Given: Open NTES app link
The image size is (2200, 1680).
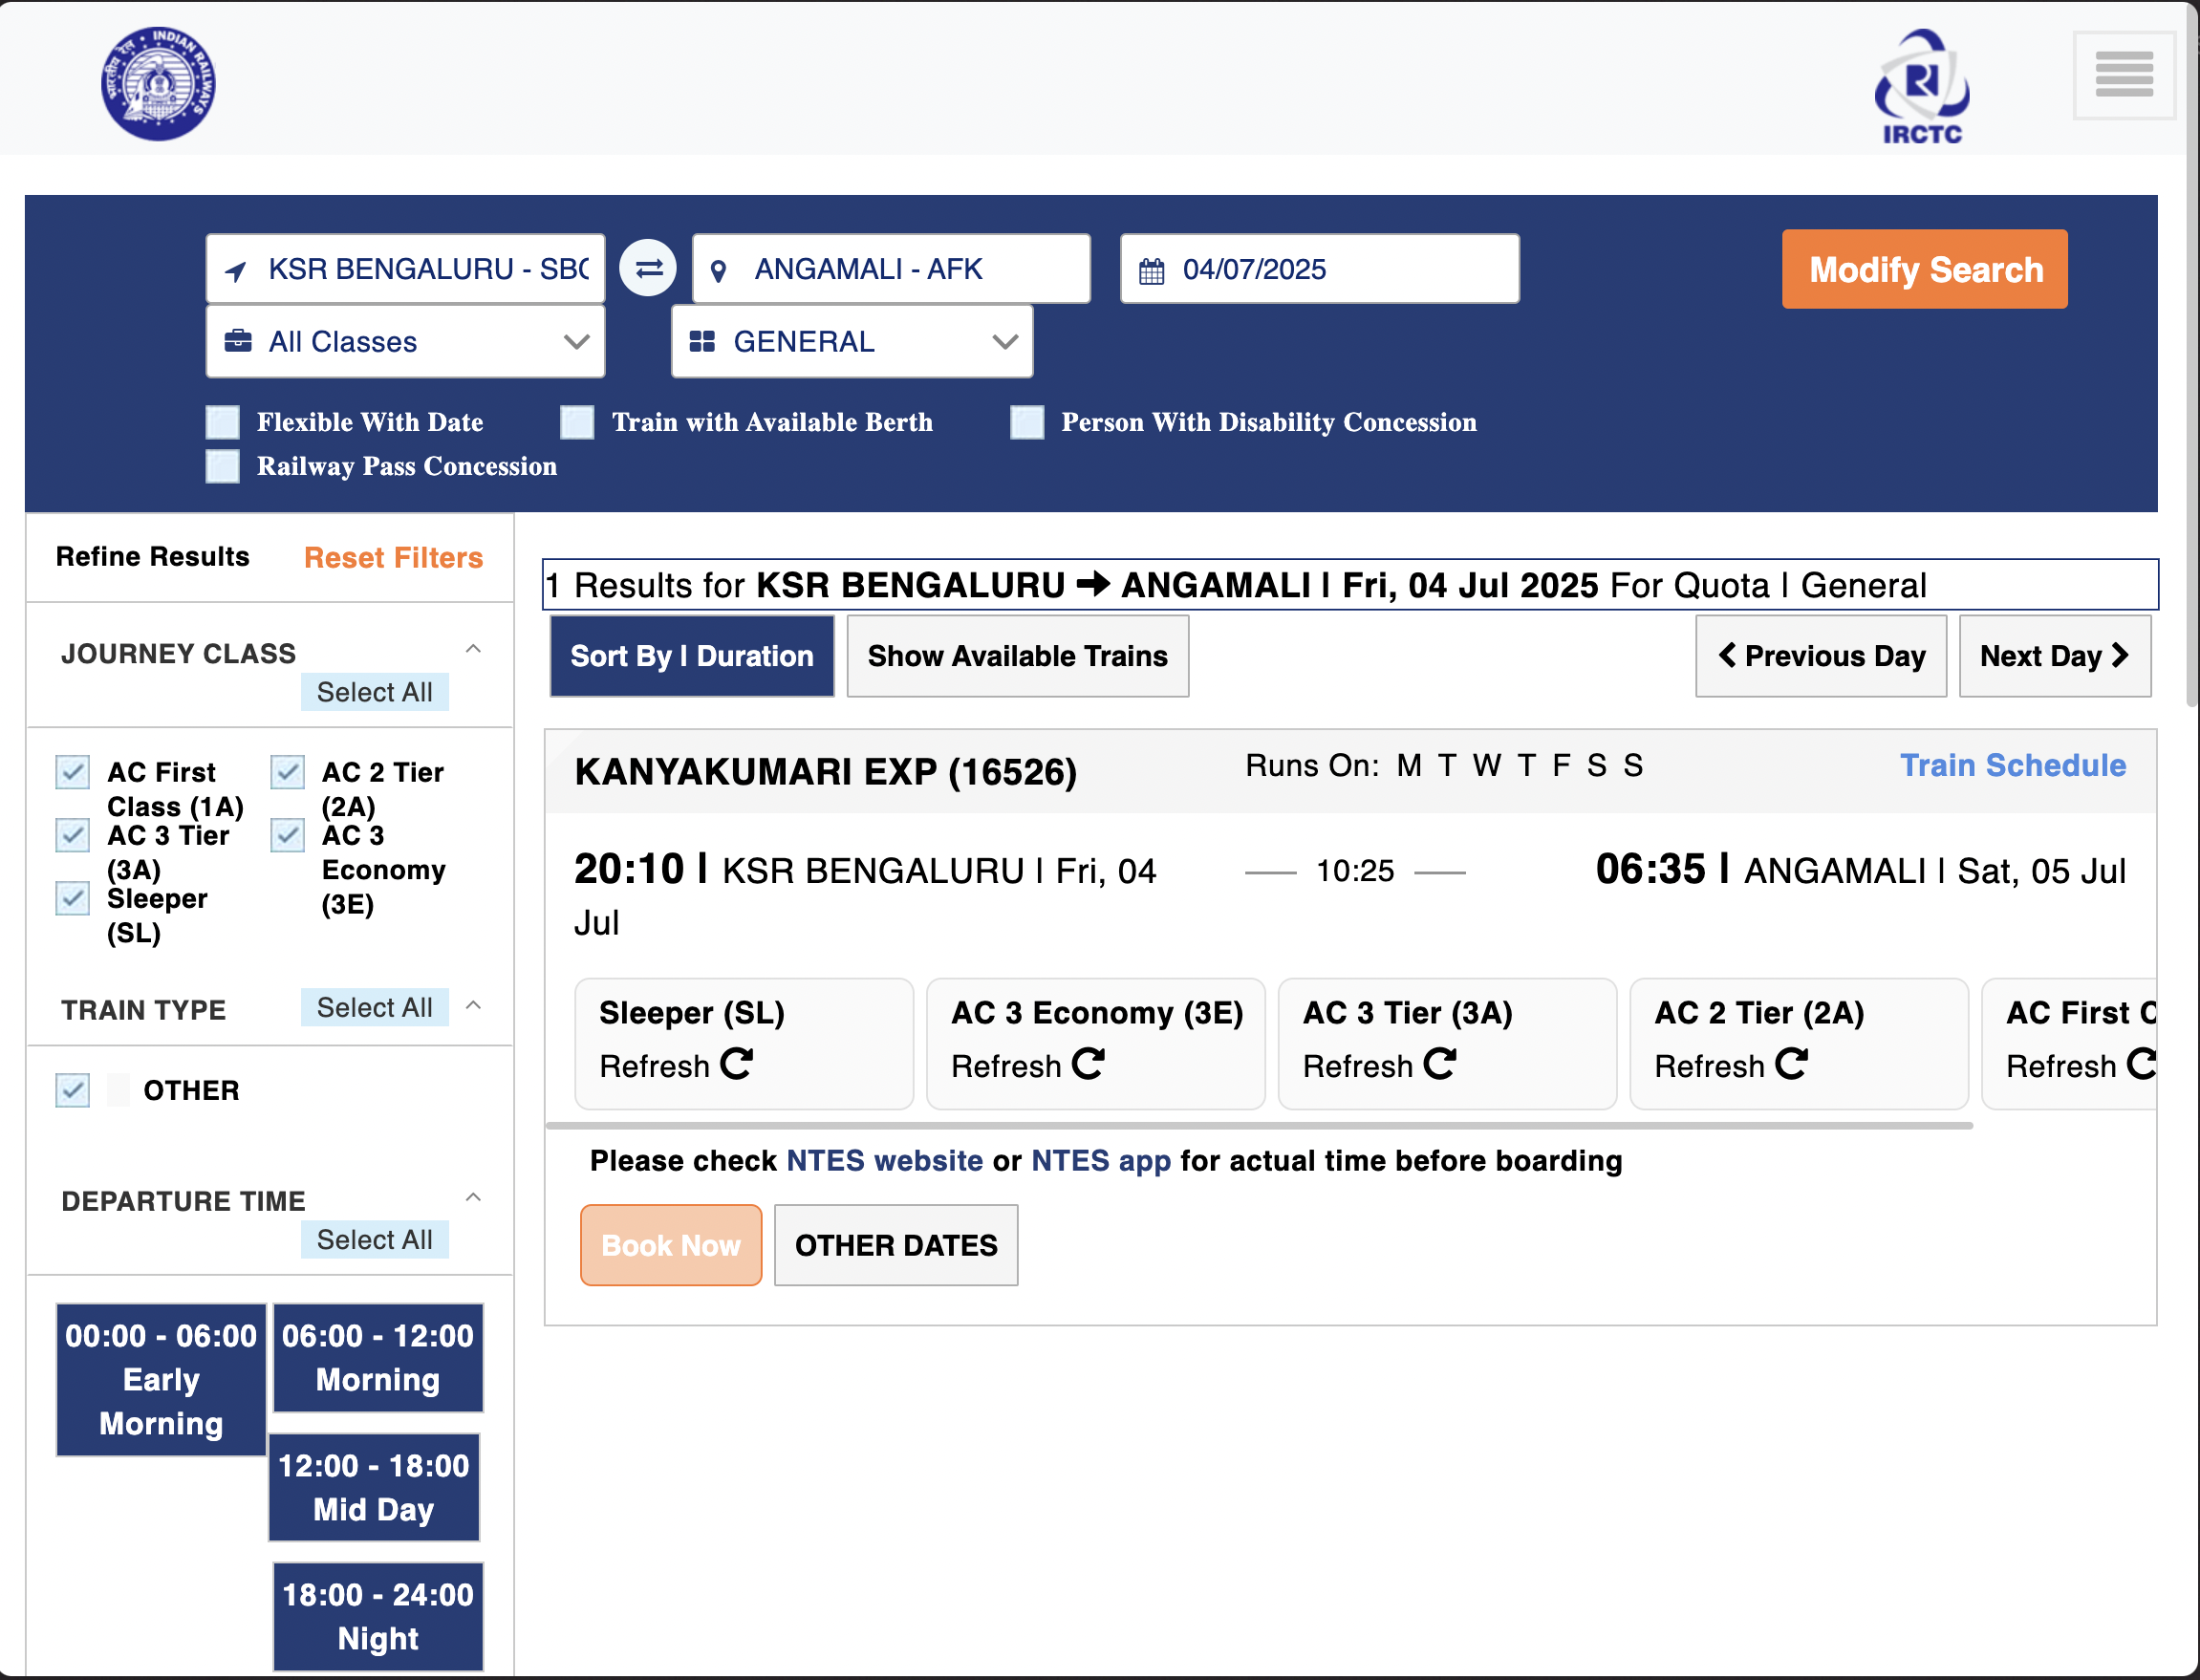Looking at the screenshot, I should [x=1101, y=1161].
